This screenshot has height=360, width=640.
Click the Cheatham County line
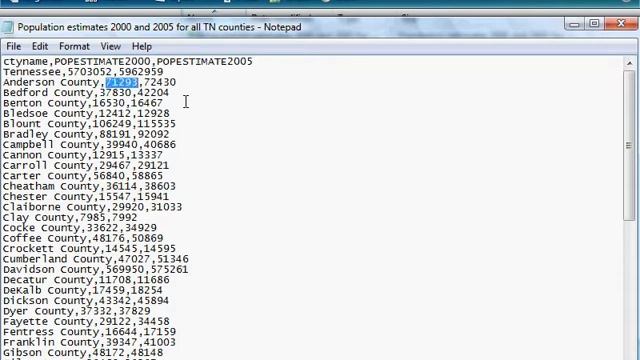click(89, 187)
